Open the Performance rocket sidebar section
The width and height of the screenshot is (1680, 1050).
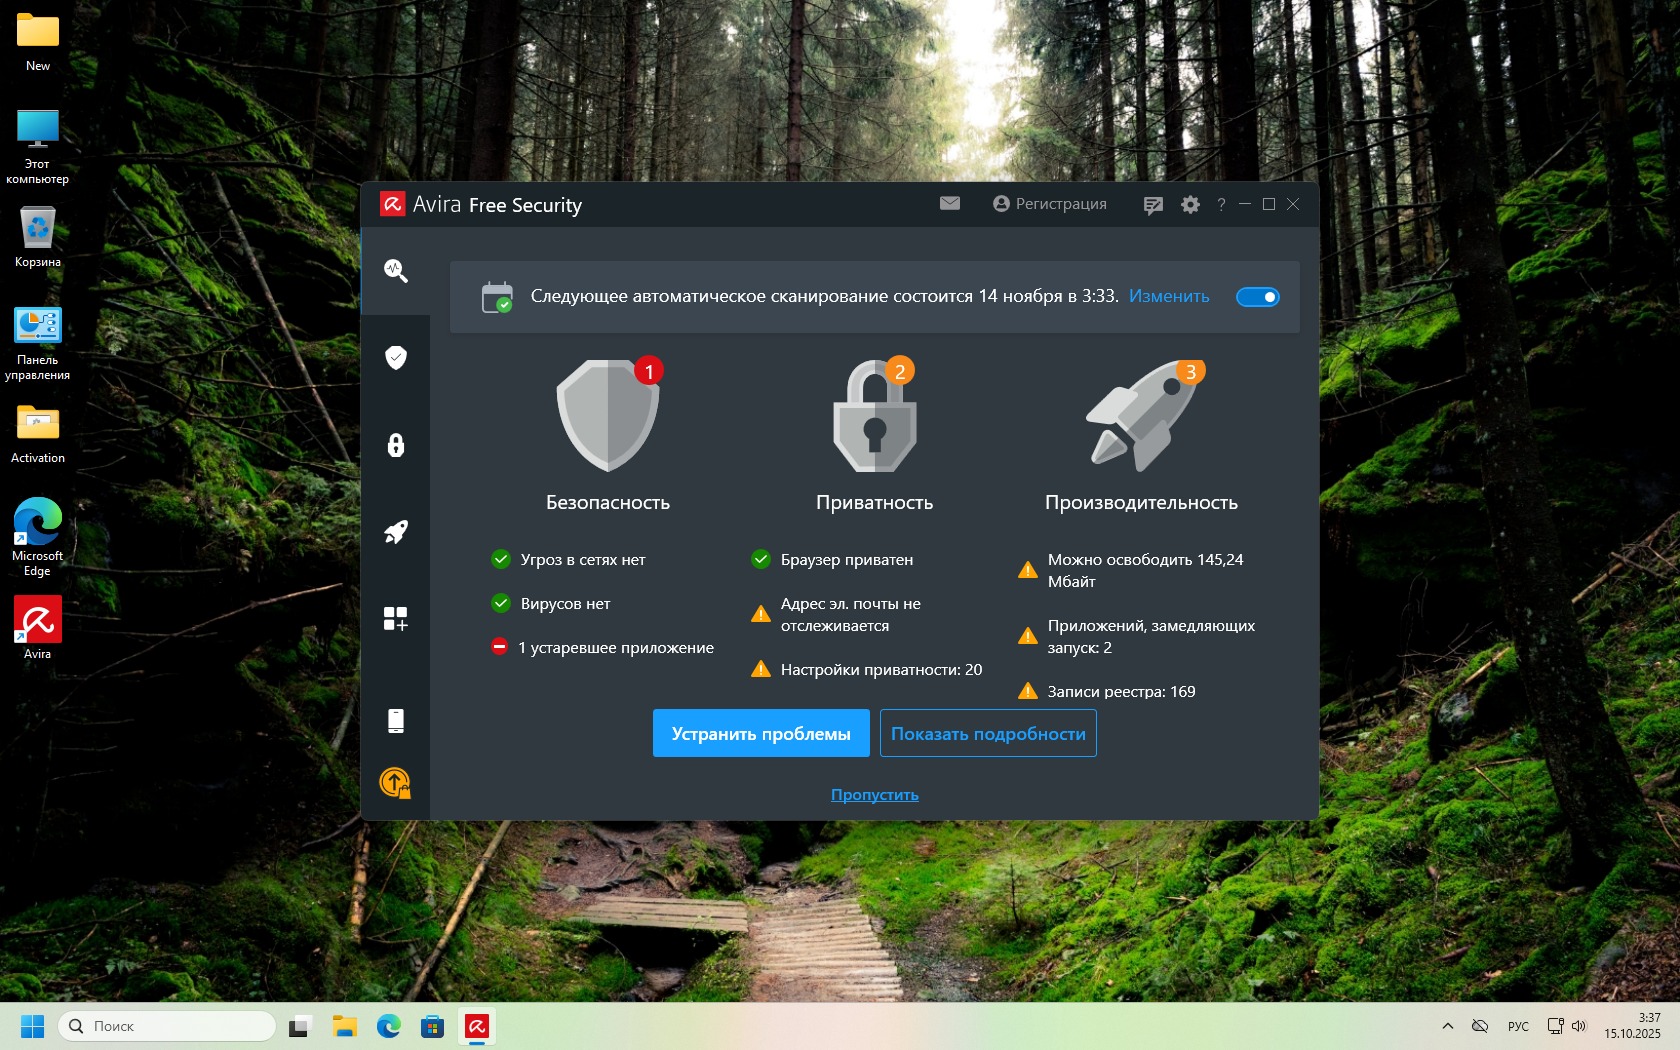[x=396, y=532]
